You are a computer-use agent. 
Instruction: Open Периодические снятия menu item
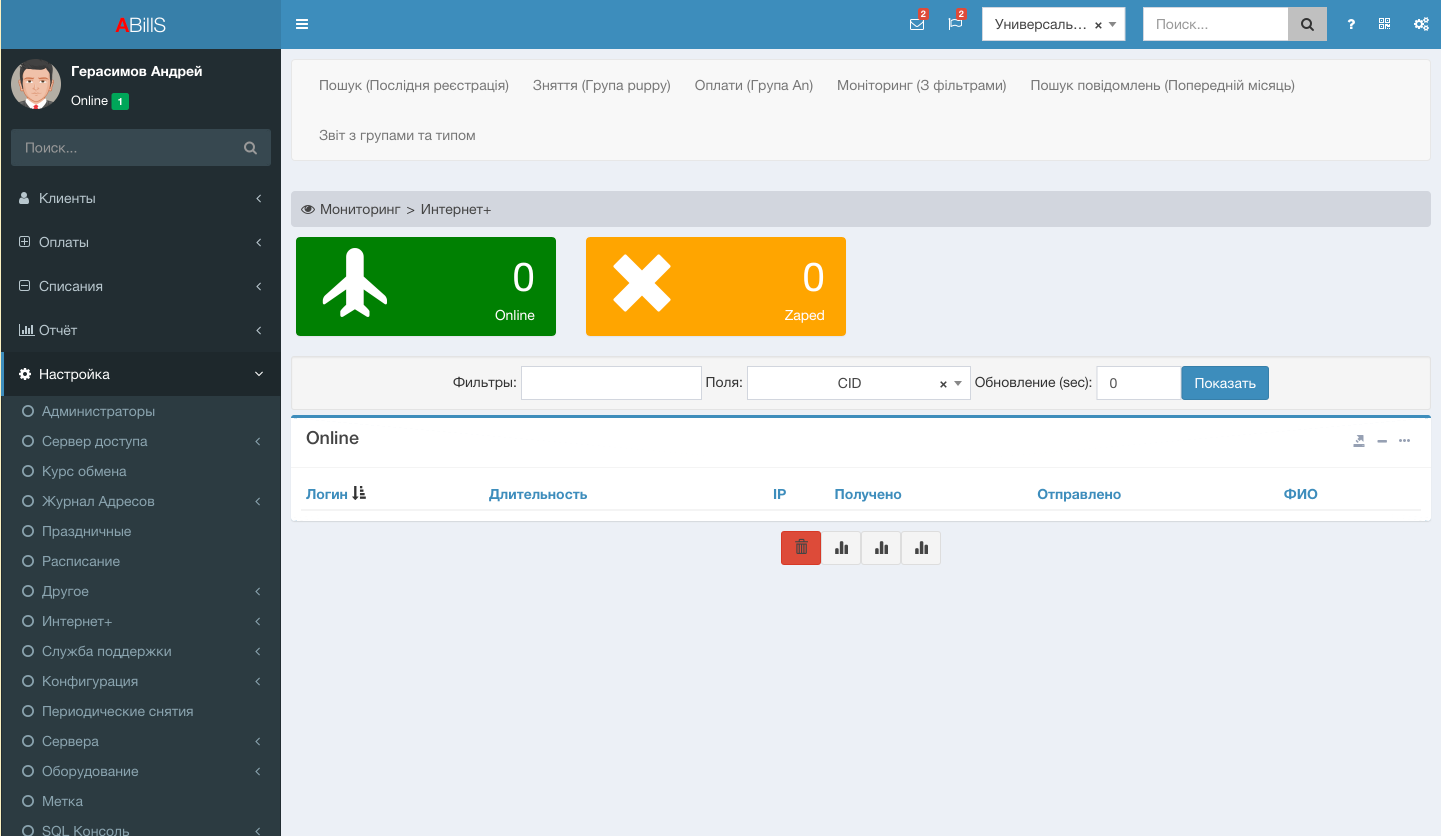117,711
